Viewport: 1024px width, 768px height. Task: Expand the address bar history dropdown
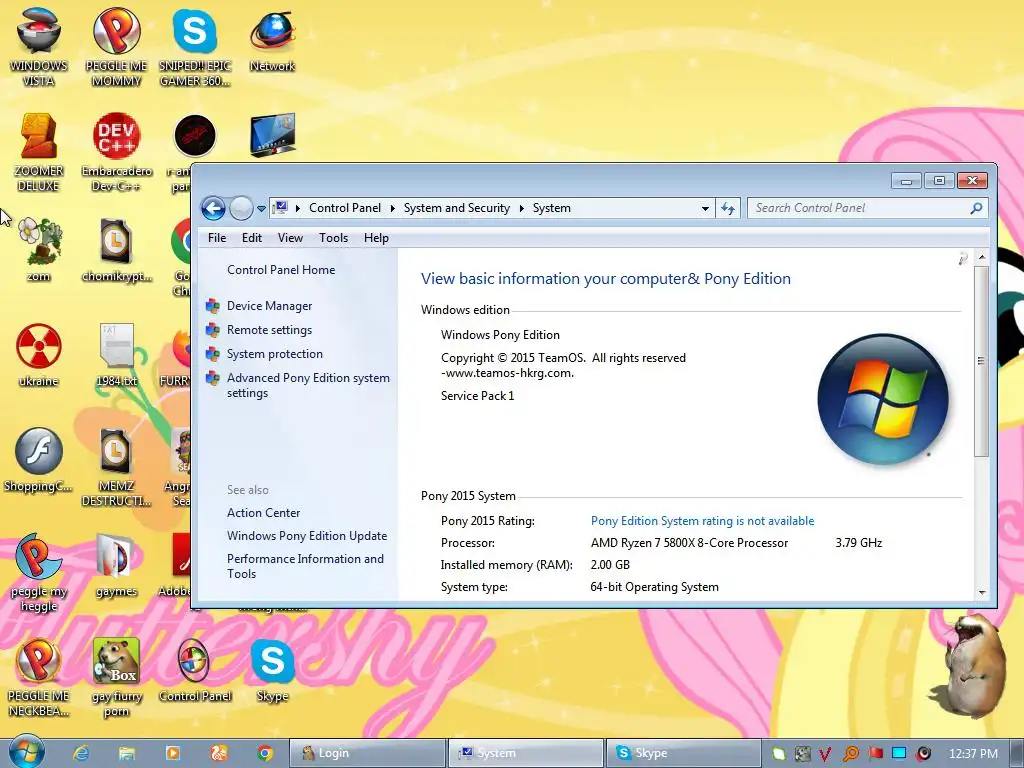pos(705,208)
